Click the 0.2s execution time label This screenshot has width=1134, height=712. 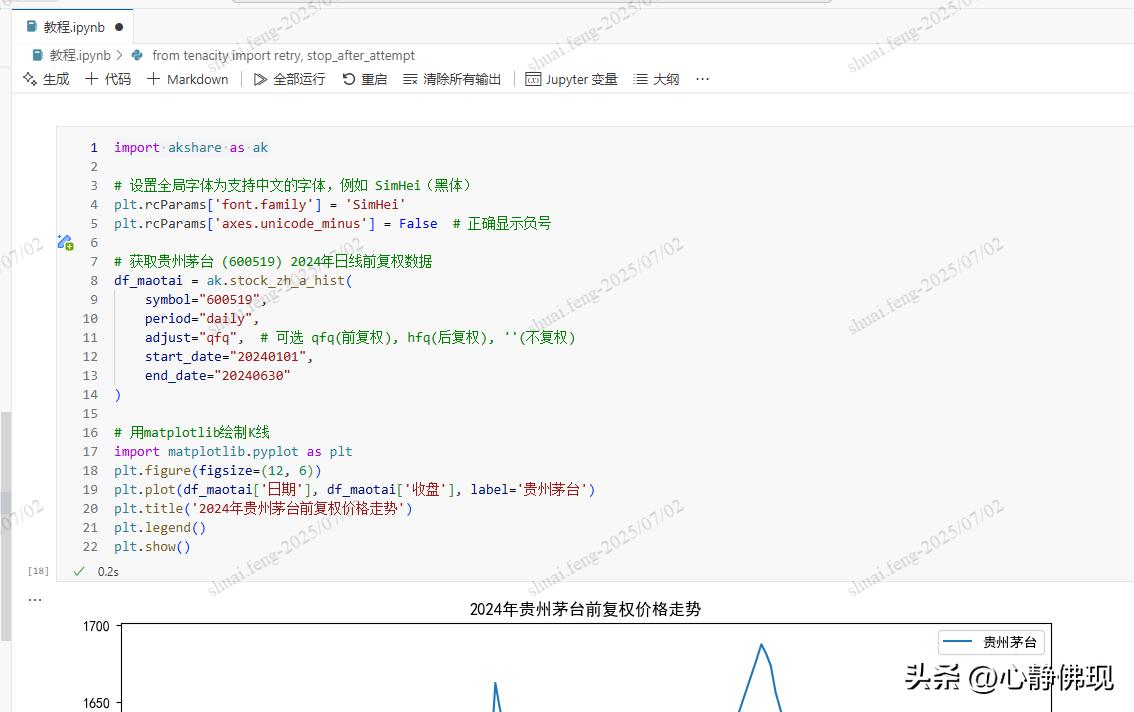108,572
